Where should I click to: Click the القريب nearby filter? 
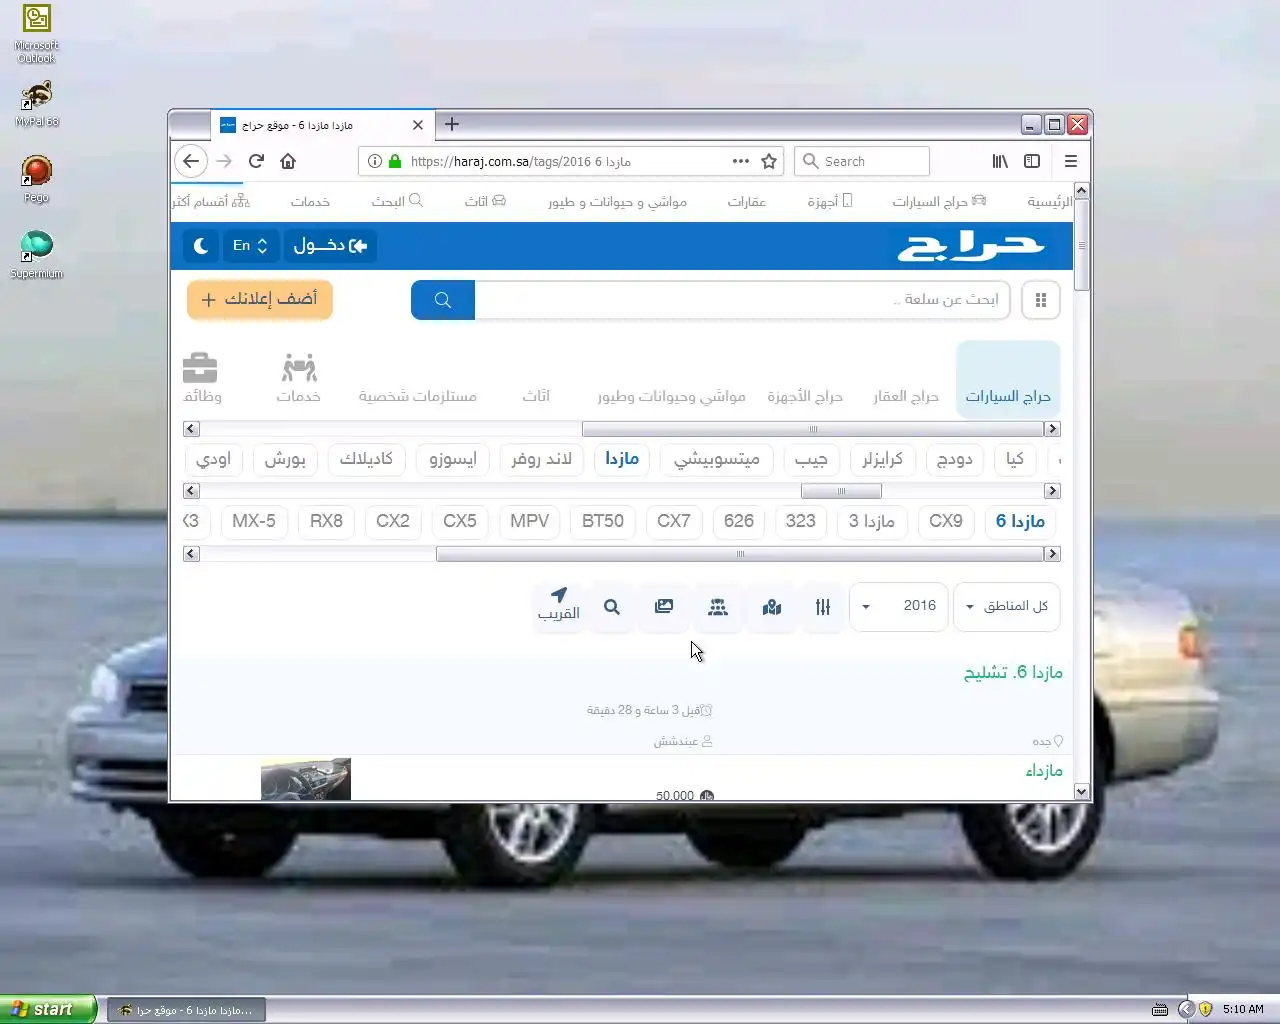[x=559, y=605]
